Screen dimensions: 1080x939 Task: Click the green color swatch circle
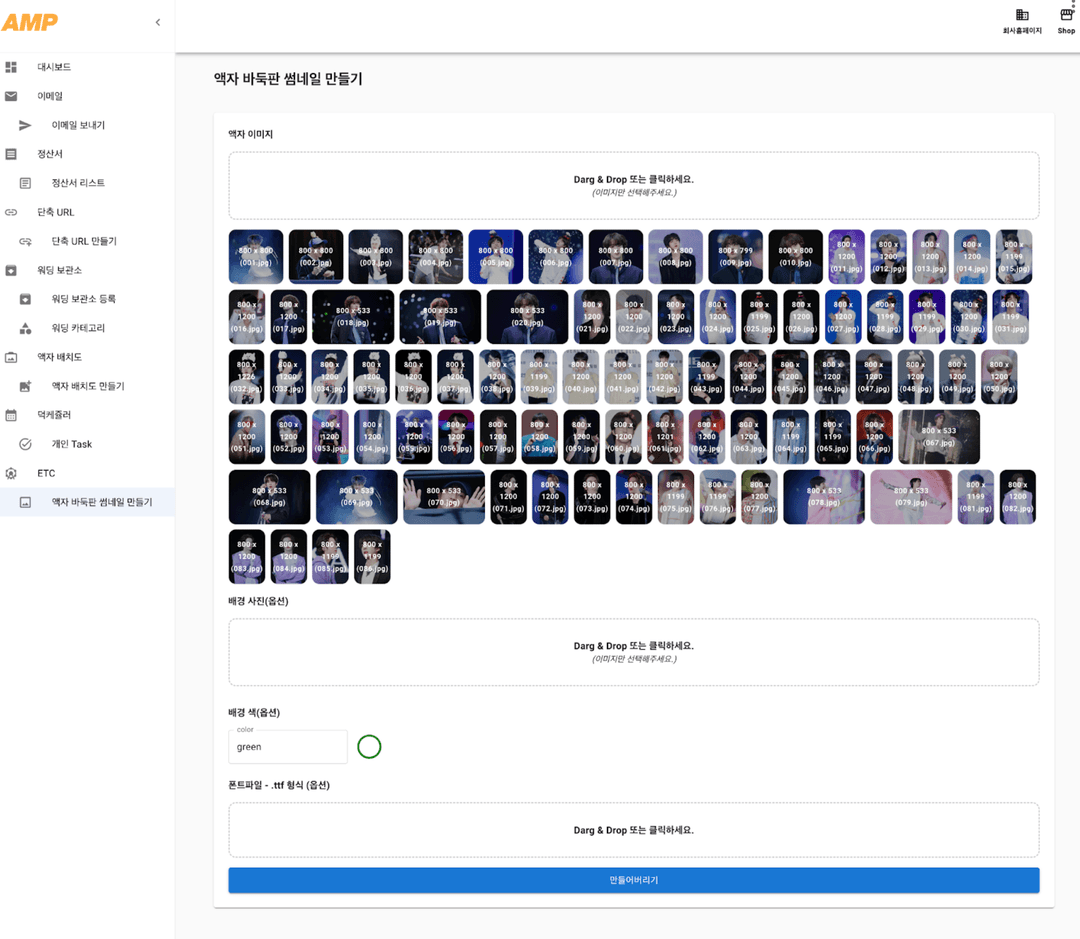[x=369, y=747]
